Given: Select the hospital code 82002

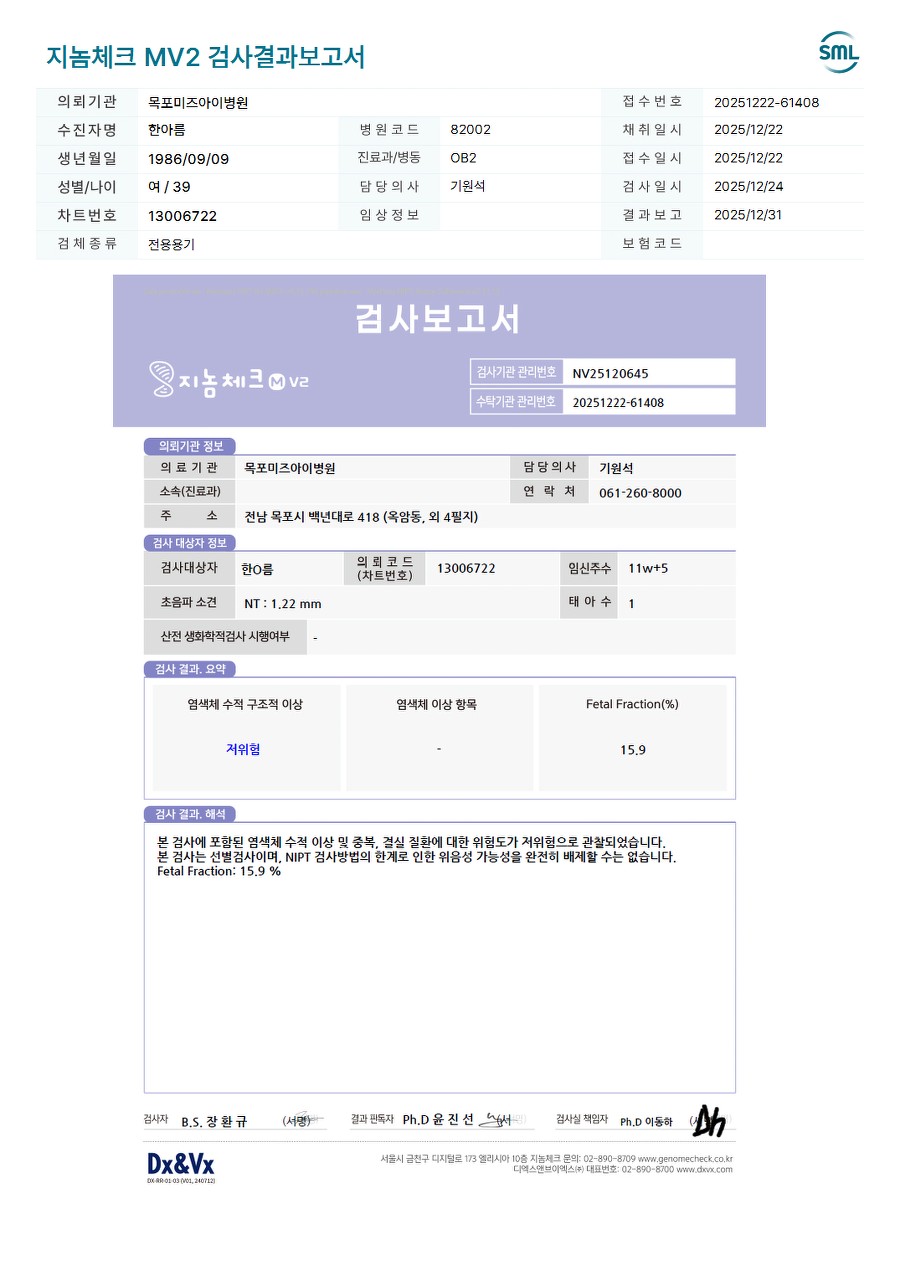Looking at the screenshot, I should [x=470, y=130].
